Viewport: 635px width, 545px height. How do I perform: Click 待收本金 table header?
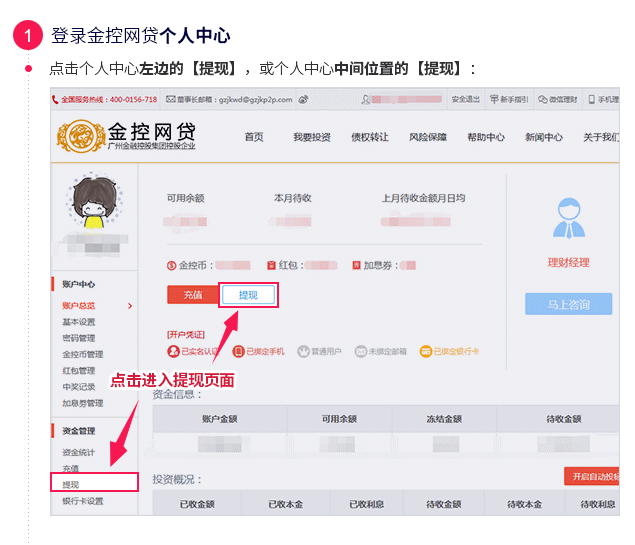[524, 505]
